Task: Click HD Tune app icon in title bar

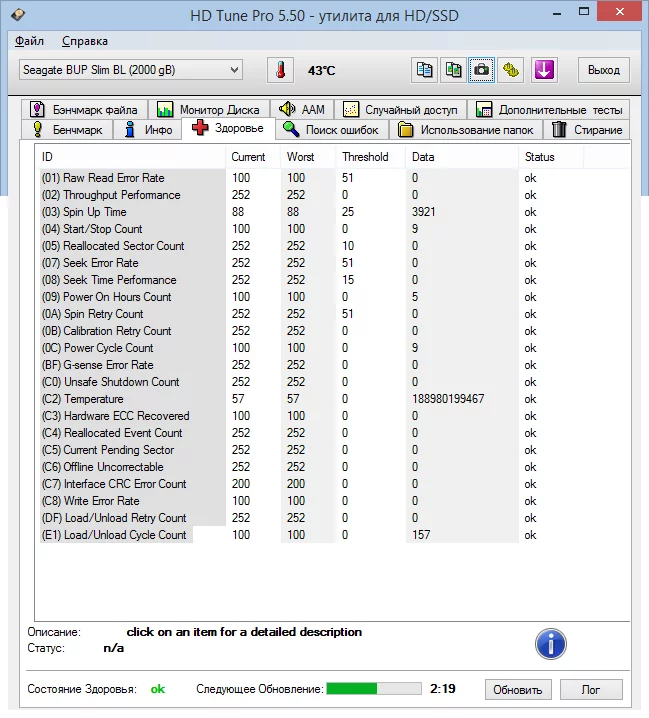Action: tap(18, 14)
